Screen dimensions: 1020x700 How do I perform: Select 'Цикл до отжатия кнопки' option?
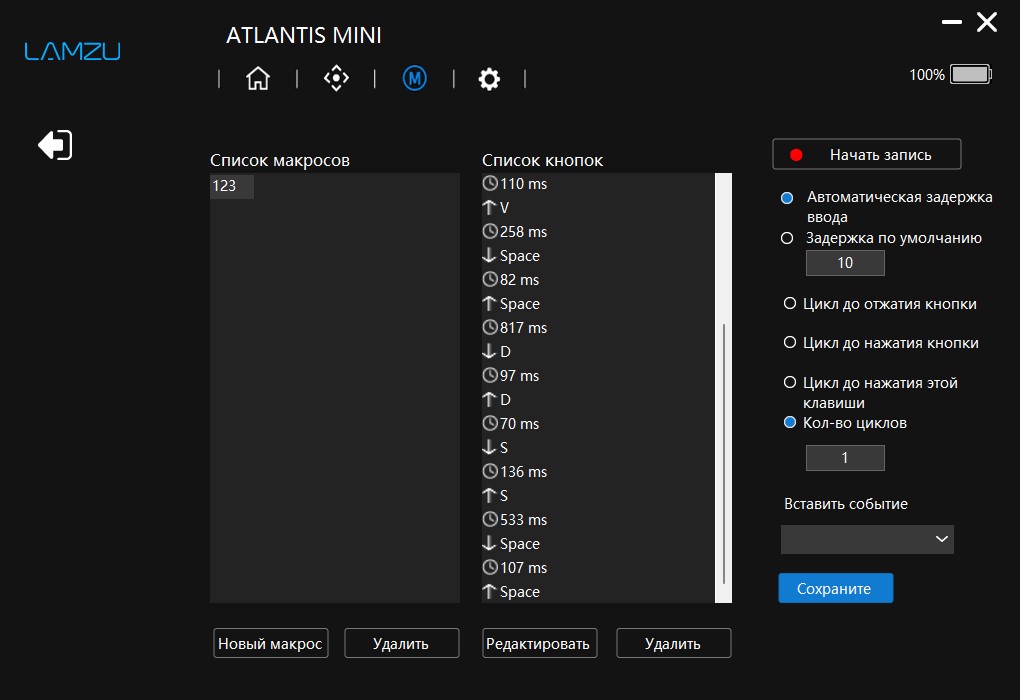pos(790,303)
